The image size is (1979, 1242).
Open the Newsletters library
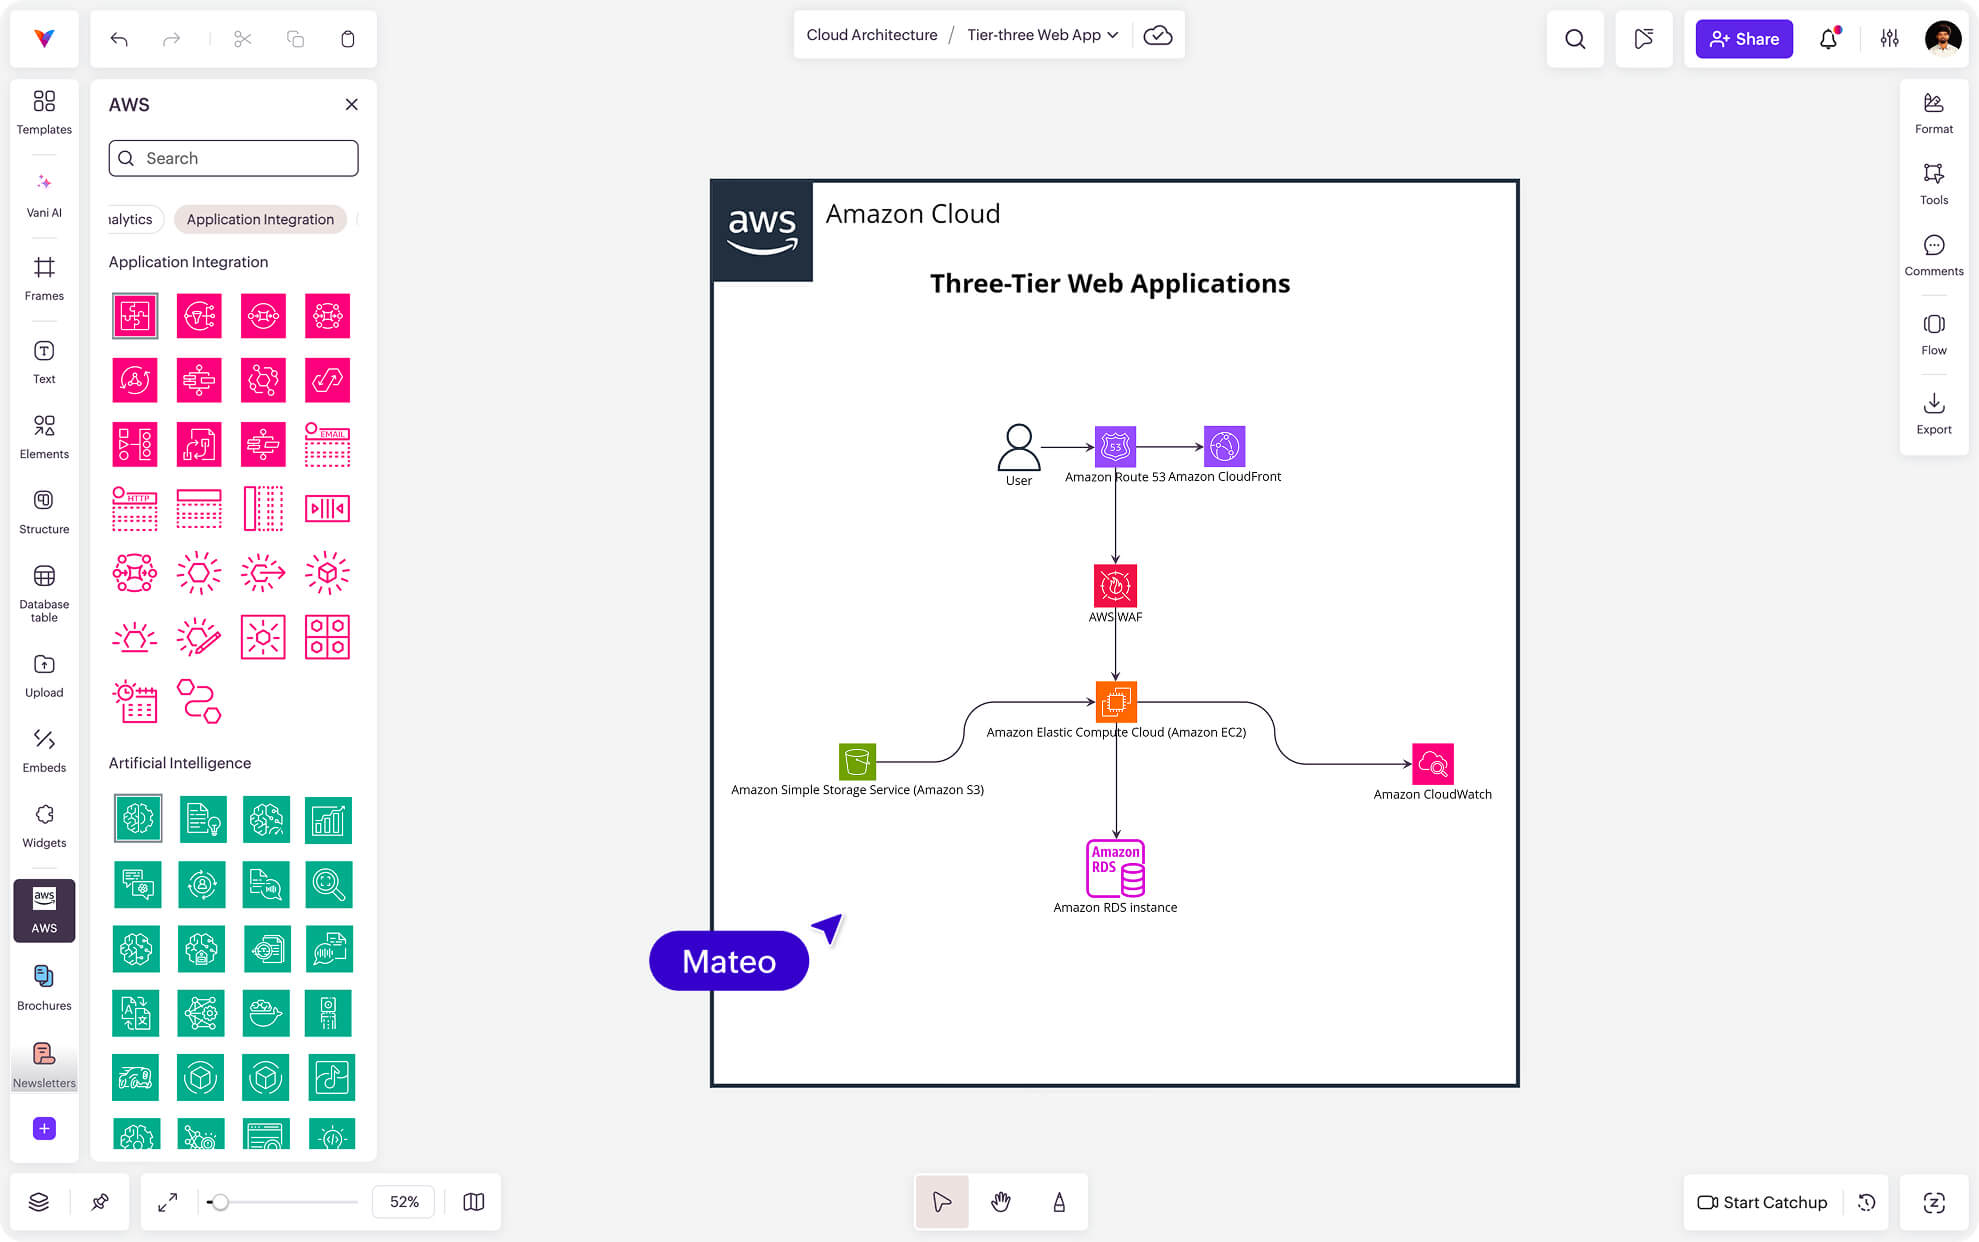44,1066
